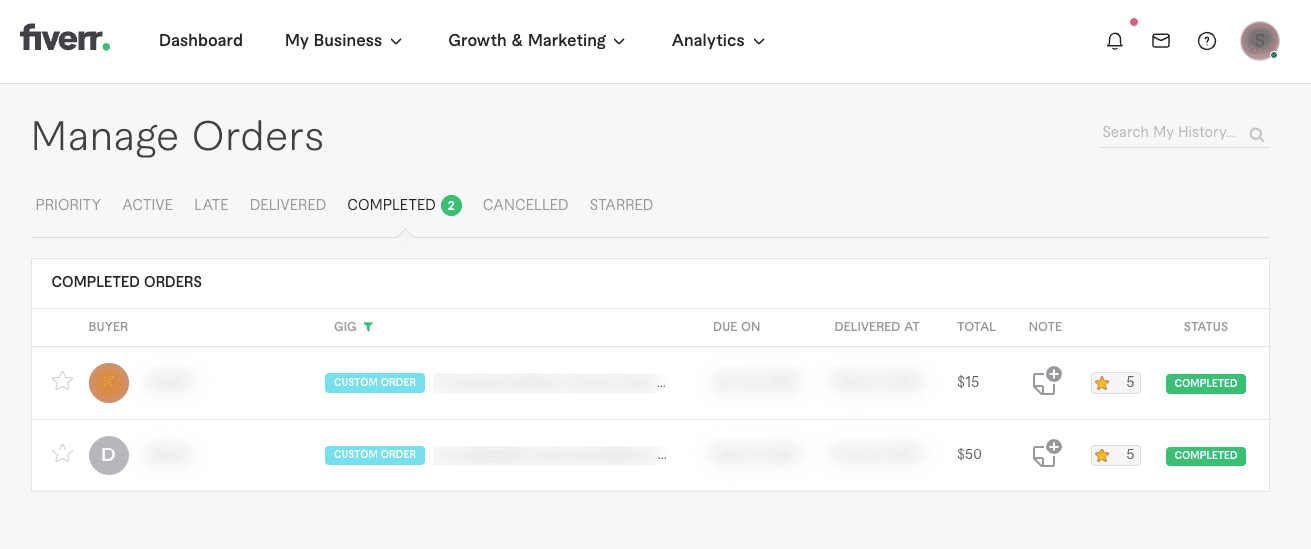Image resolution: width=1311 pixels, height=549 pixels.
Task: Star the $15 order row
Action: [62, 381]
